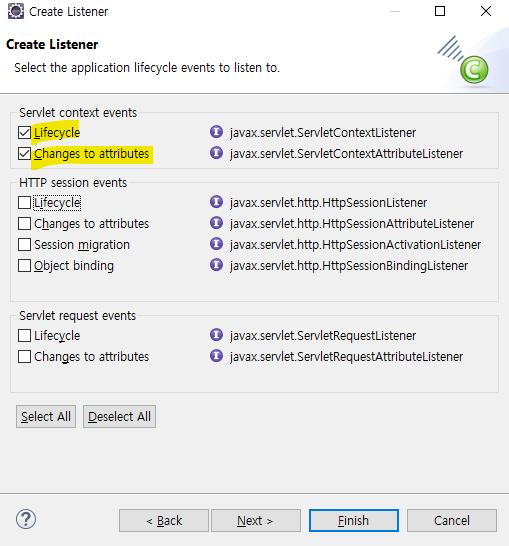509x546 pixels.
Task: Click the interface icon next to HttpSessionListener
Action: click(x=216, y=202)
